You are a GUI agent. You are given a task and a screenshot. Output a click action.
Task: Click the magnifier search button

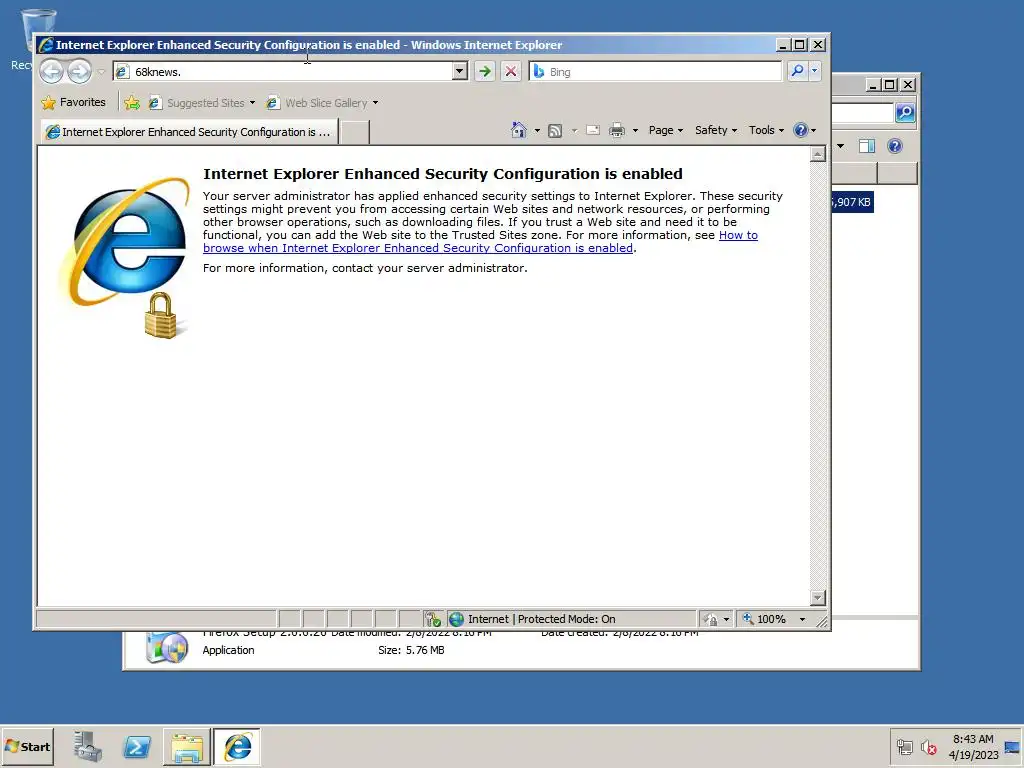click(797, 71)
